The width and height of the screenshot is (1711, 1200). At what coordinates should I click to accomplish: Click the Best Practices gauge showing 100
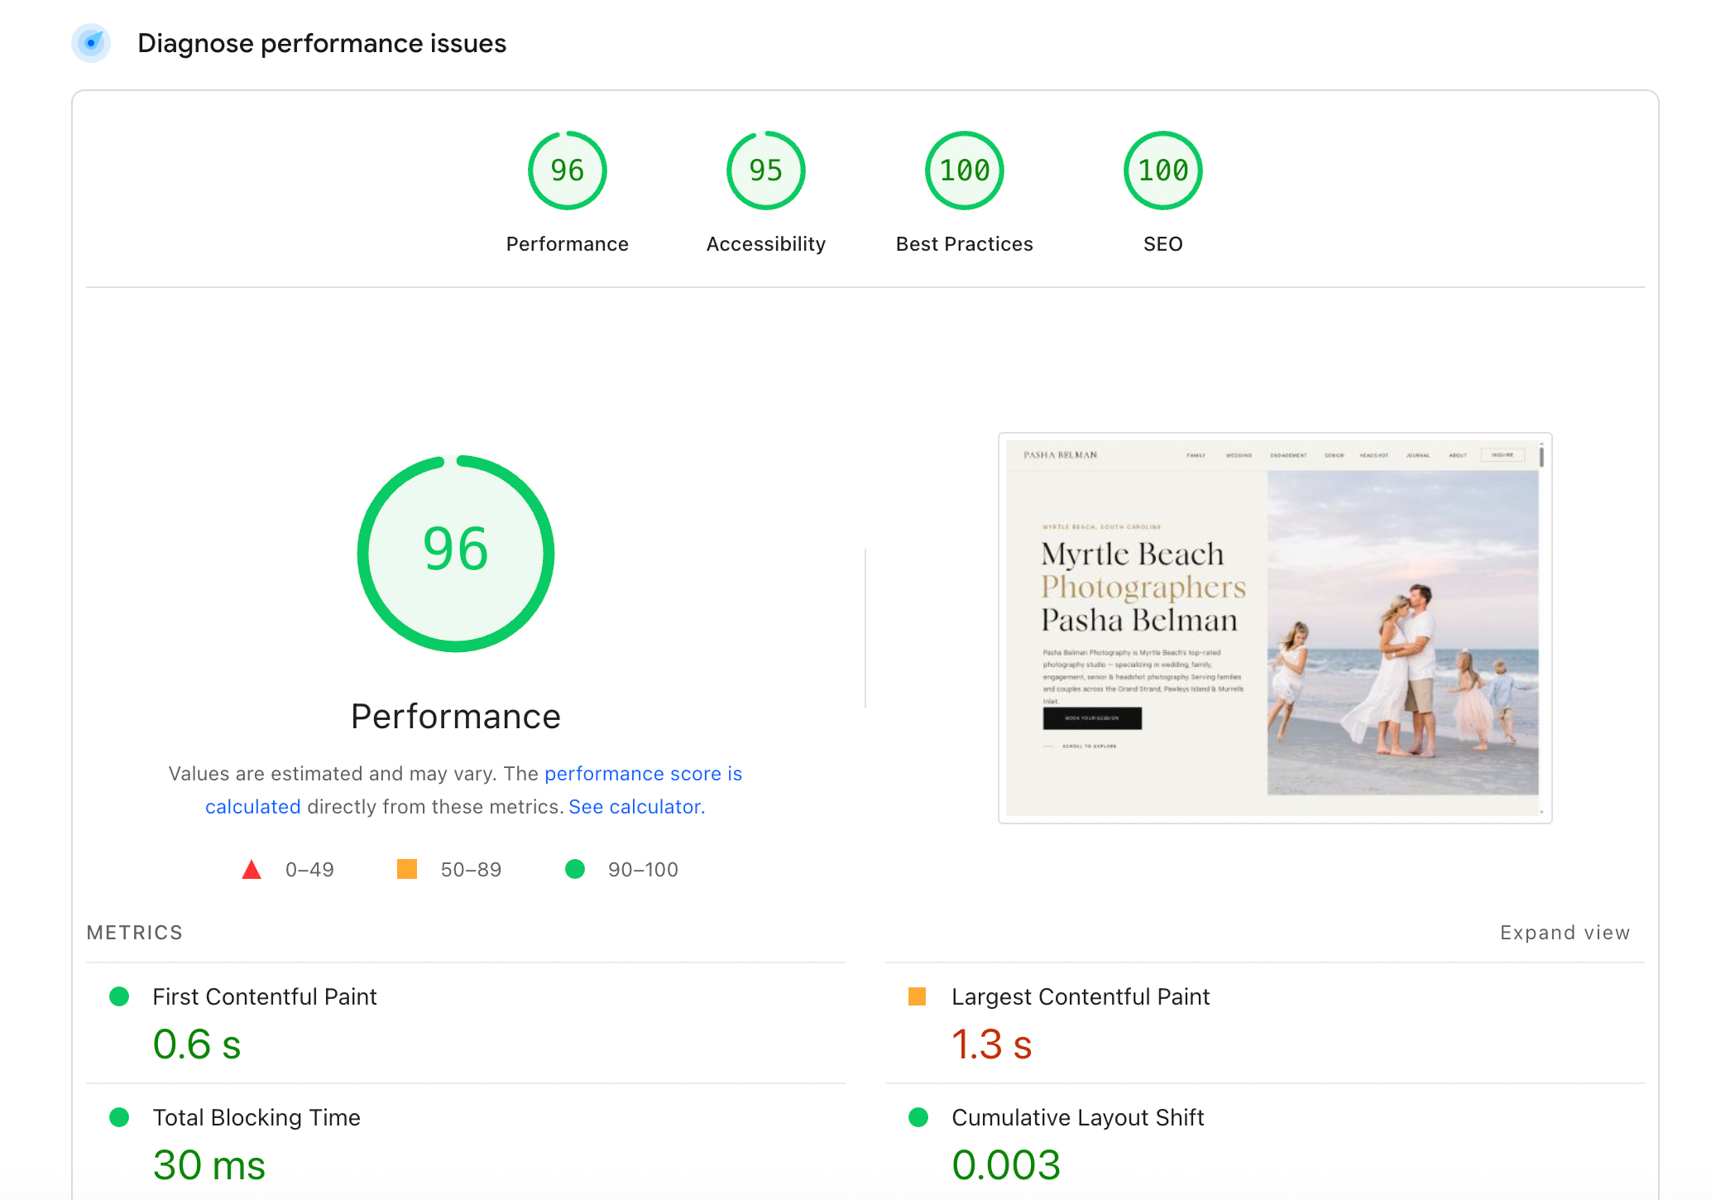[963, 170]
